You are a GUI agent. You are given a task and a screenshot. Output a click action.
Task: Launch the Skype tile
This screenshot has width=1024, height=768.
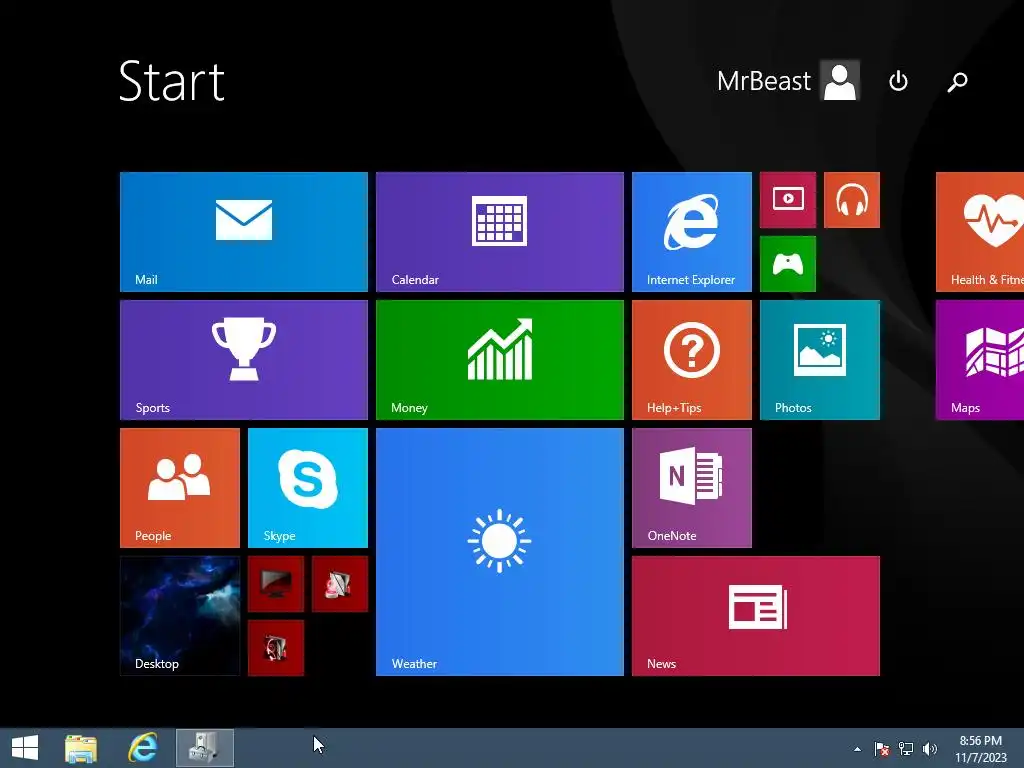308,488
